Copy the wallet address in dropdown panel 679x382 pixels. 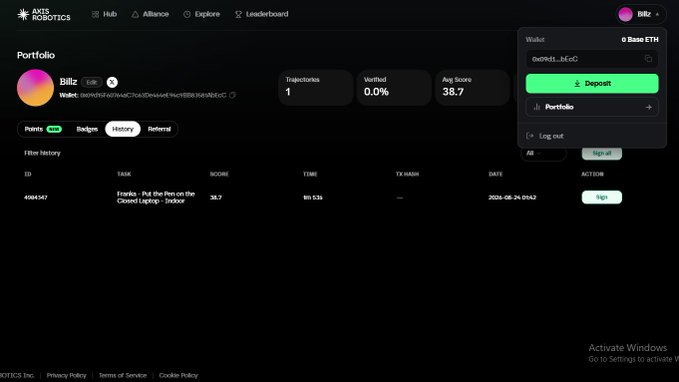pos(648,59)
